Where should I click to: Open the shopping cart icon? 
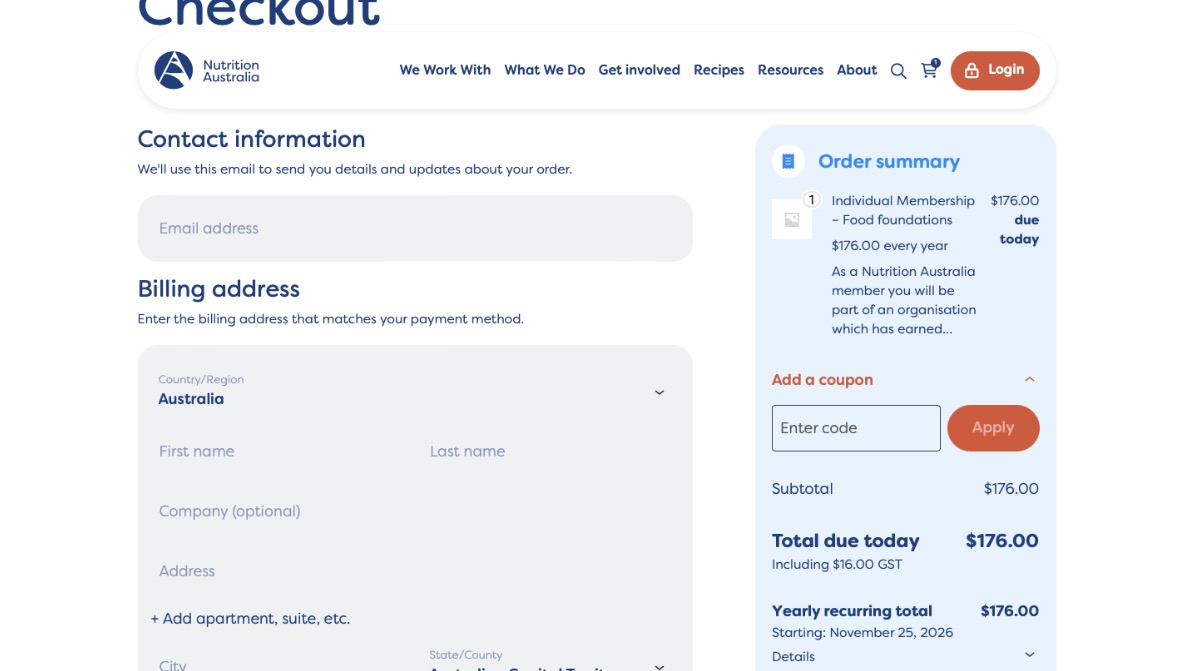(929, 70)
